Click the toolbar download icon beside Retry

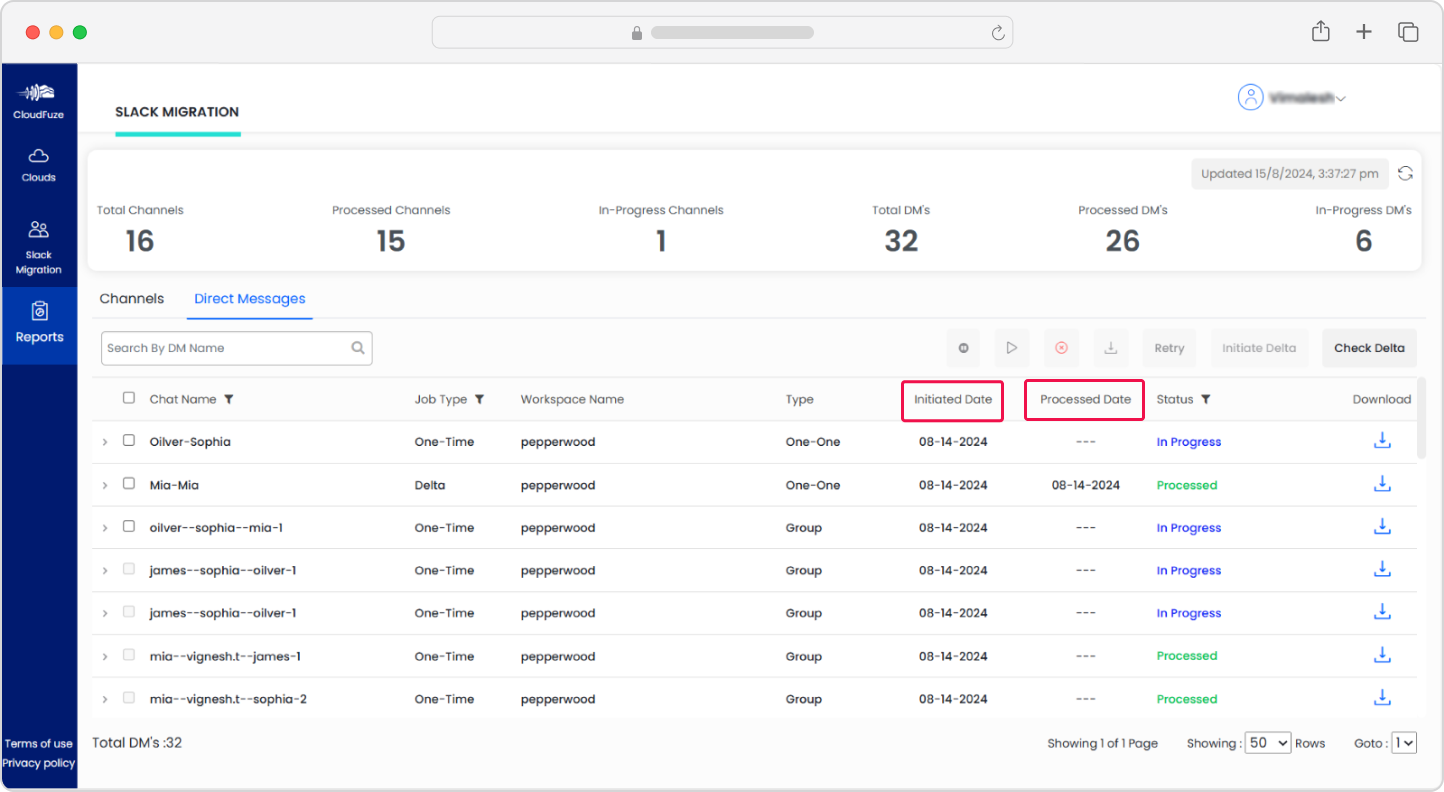tap(1110, 348)
